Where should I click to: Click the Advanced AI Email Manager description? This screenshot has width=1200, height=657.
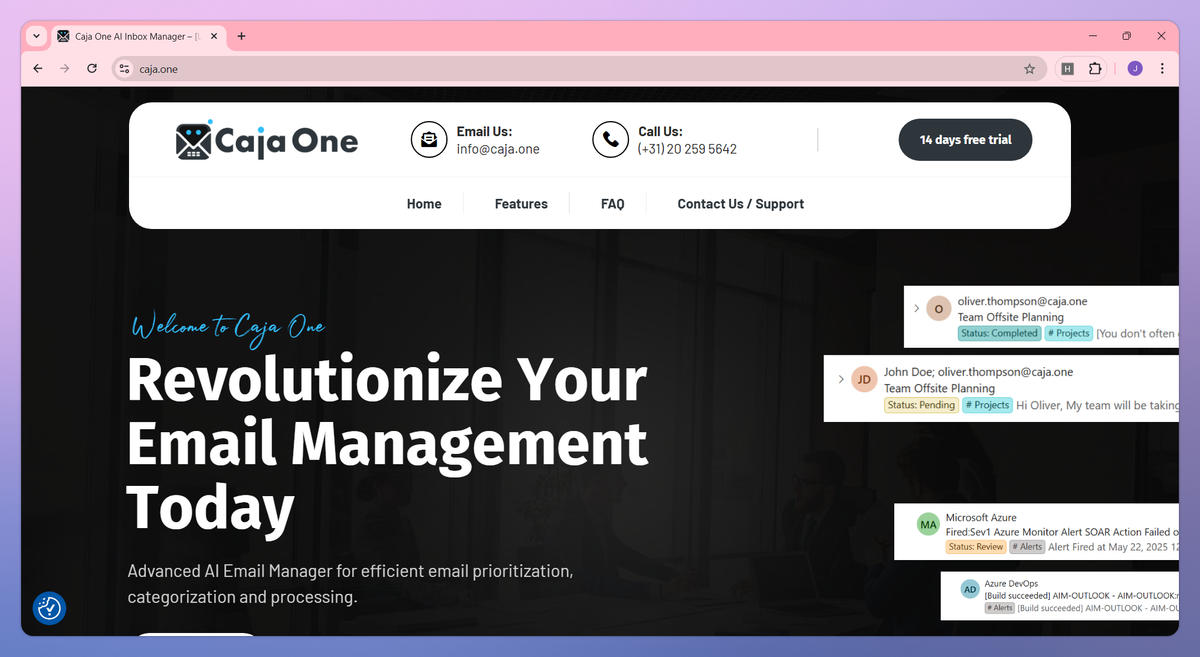pyautogui.click(x=350, y=585)
